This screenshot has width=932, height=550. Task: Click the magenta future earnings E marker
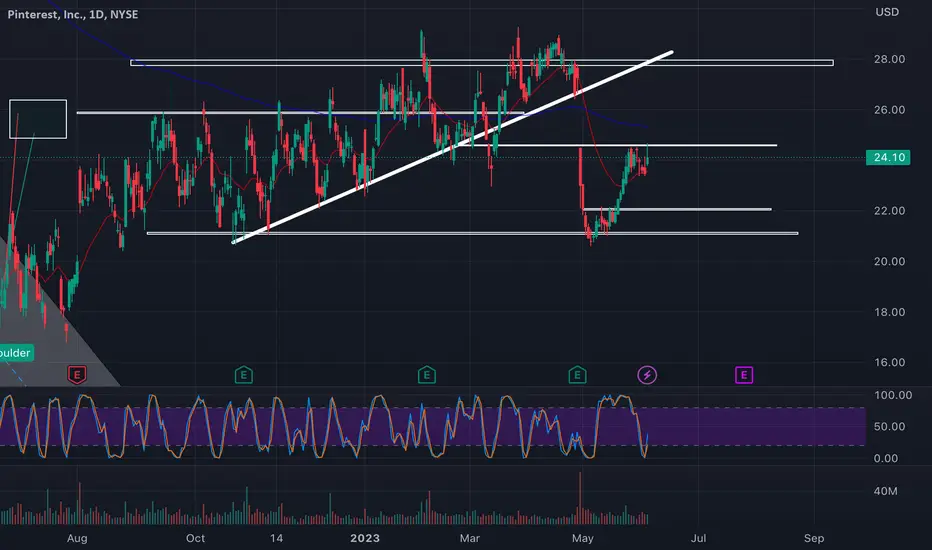(744, 375)
